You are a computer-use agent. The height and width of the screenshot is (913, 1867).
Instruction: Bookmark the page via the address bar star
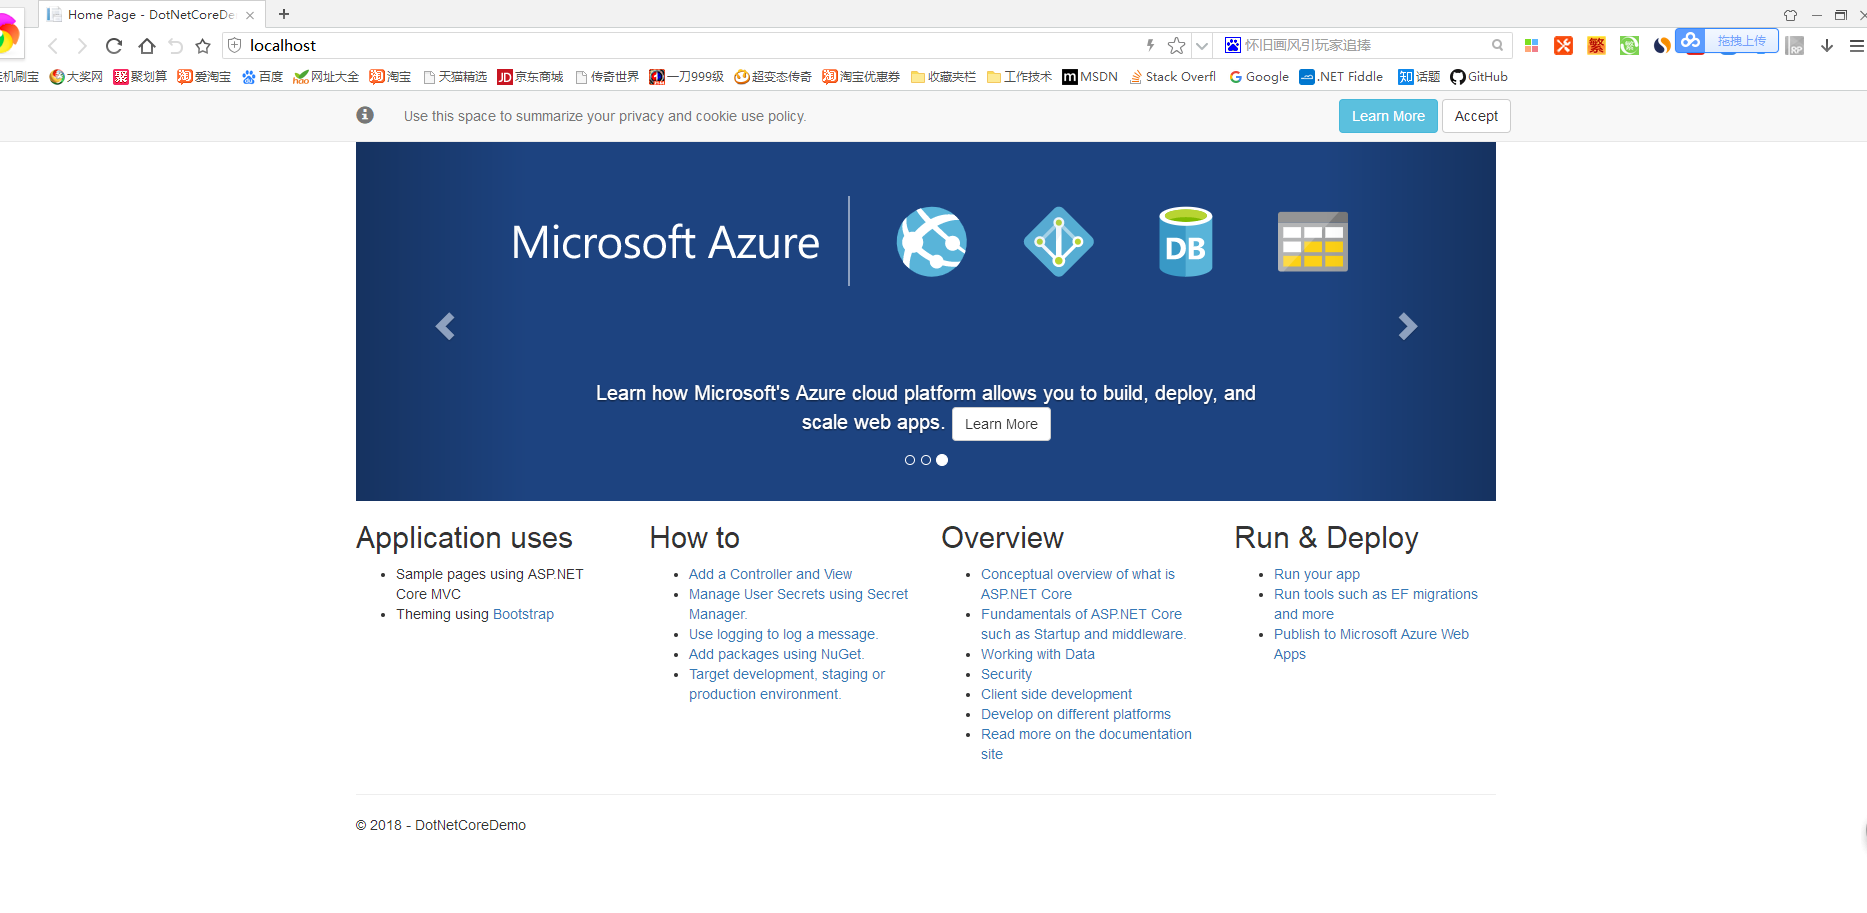click(x=1176, y=45)
